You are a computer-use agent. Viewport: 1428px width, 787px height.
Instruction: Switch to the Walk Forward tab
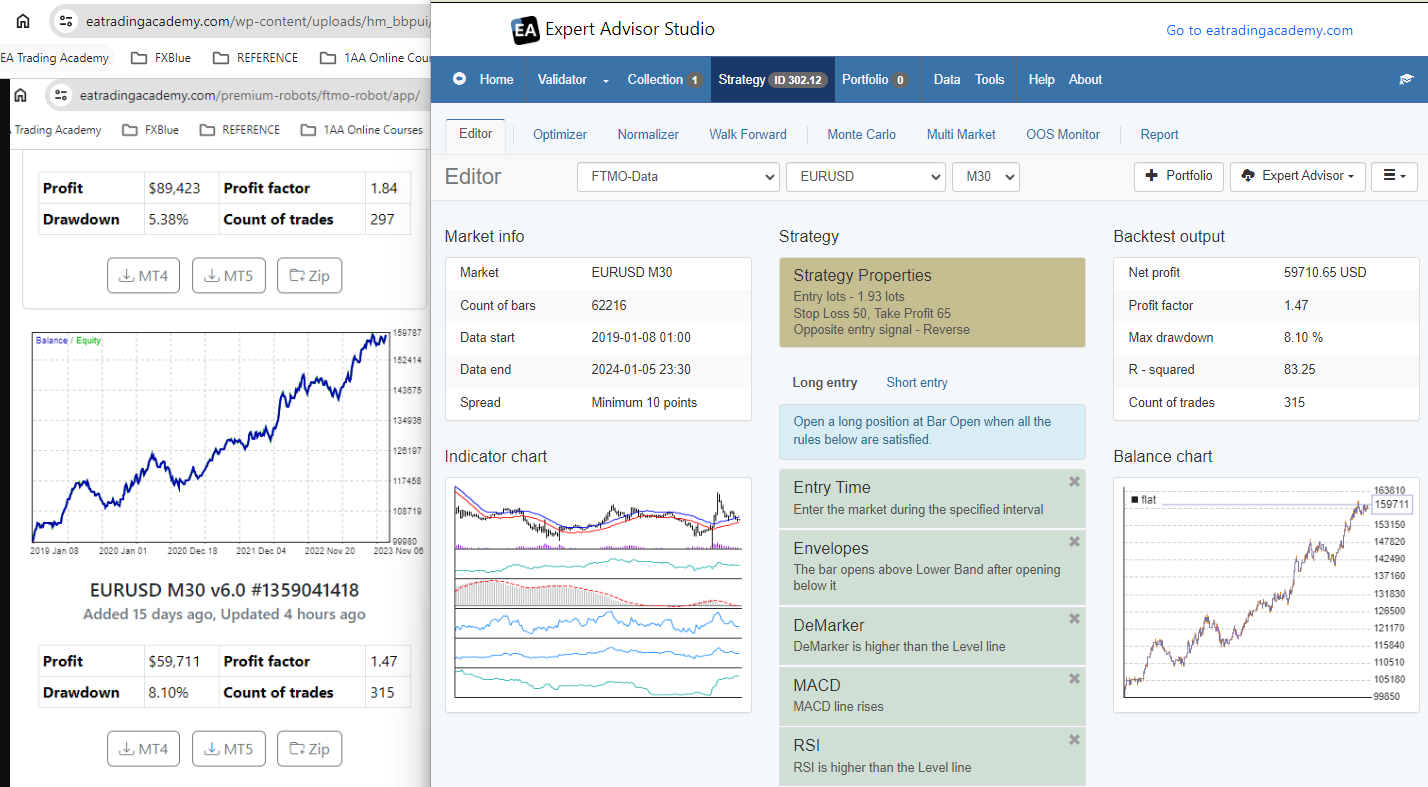748,134
